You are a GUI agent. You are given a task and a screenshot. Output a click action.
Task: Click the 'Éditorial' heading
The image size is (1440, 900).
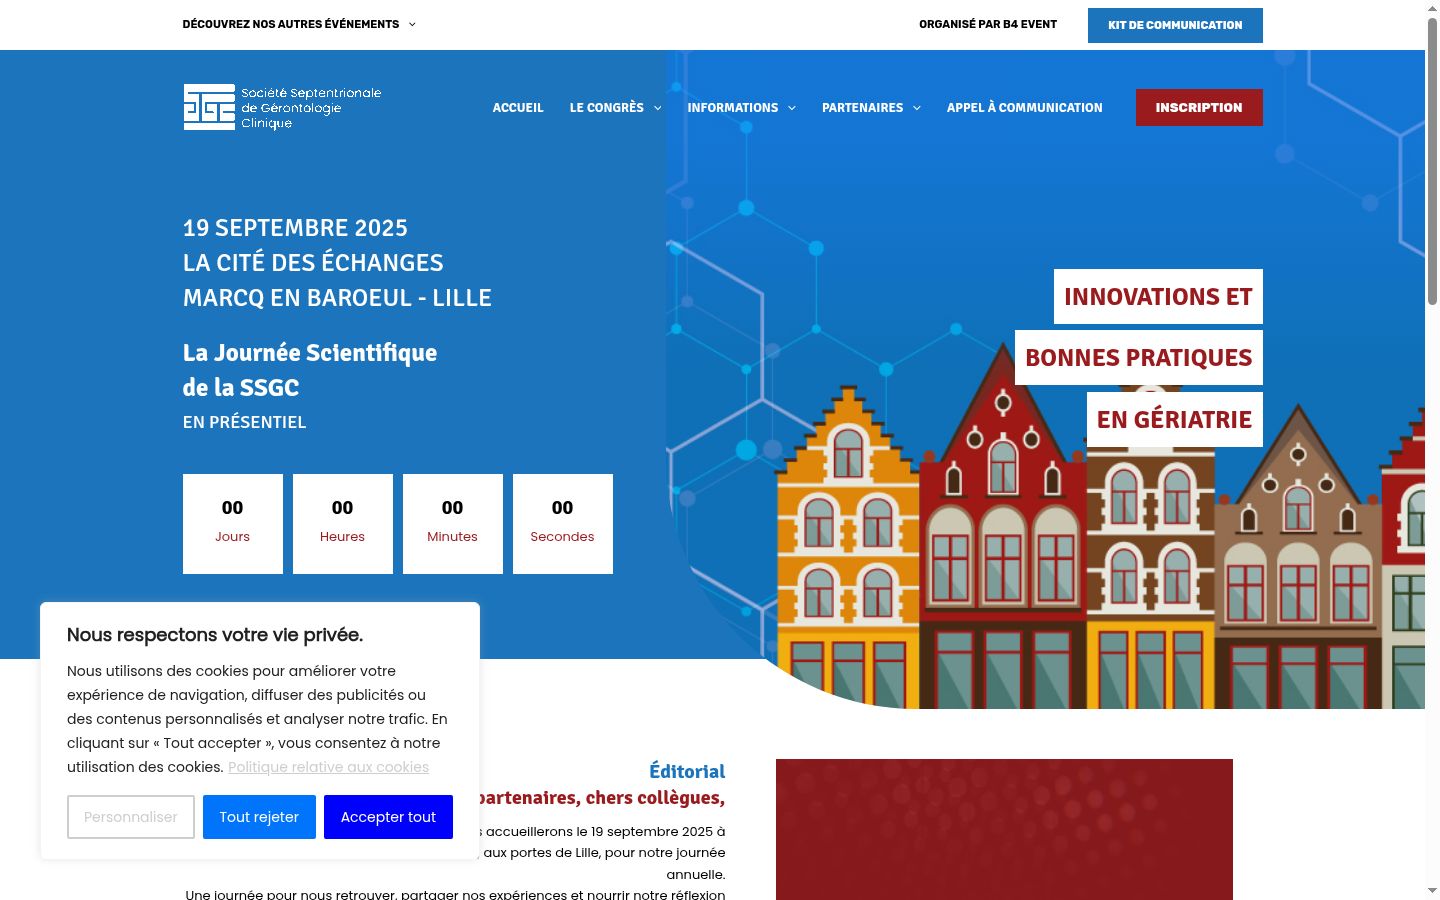click(x=687, y=771)
